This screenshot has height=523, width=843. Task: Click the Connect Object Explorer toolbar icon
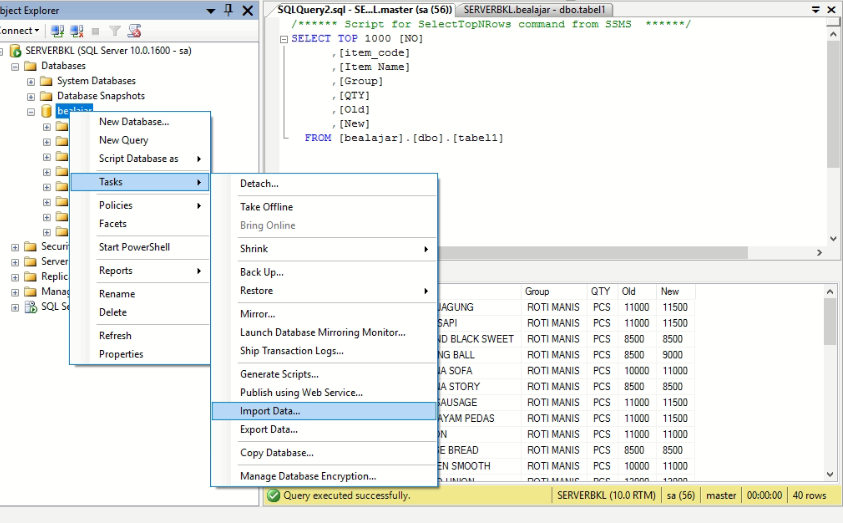[x=57, y=31]
